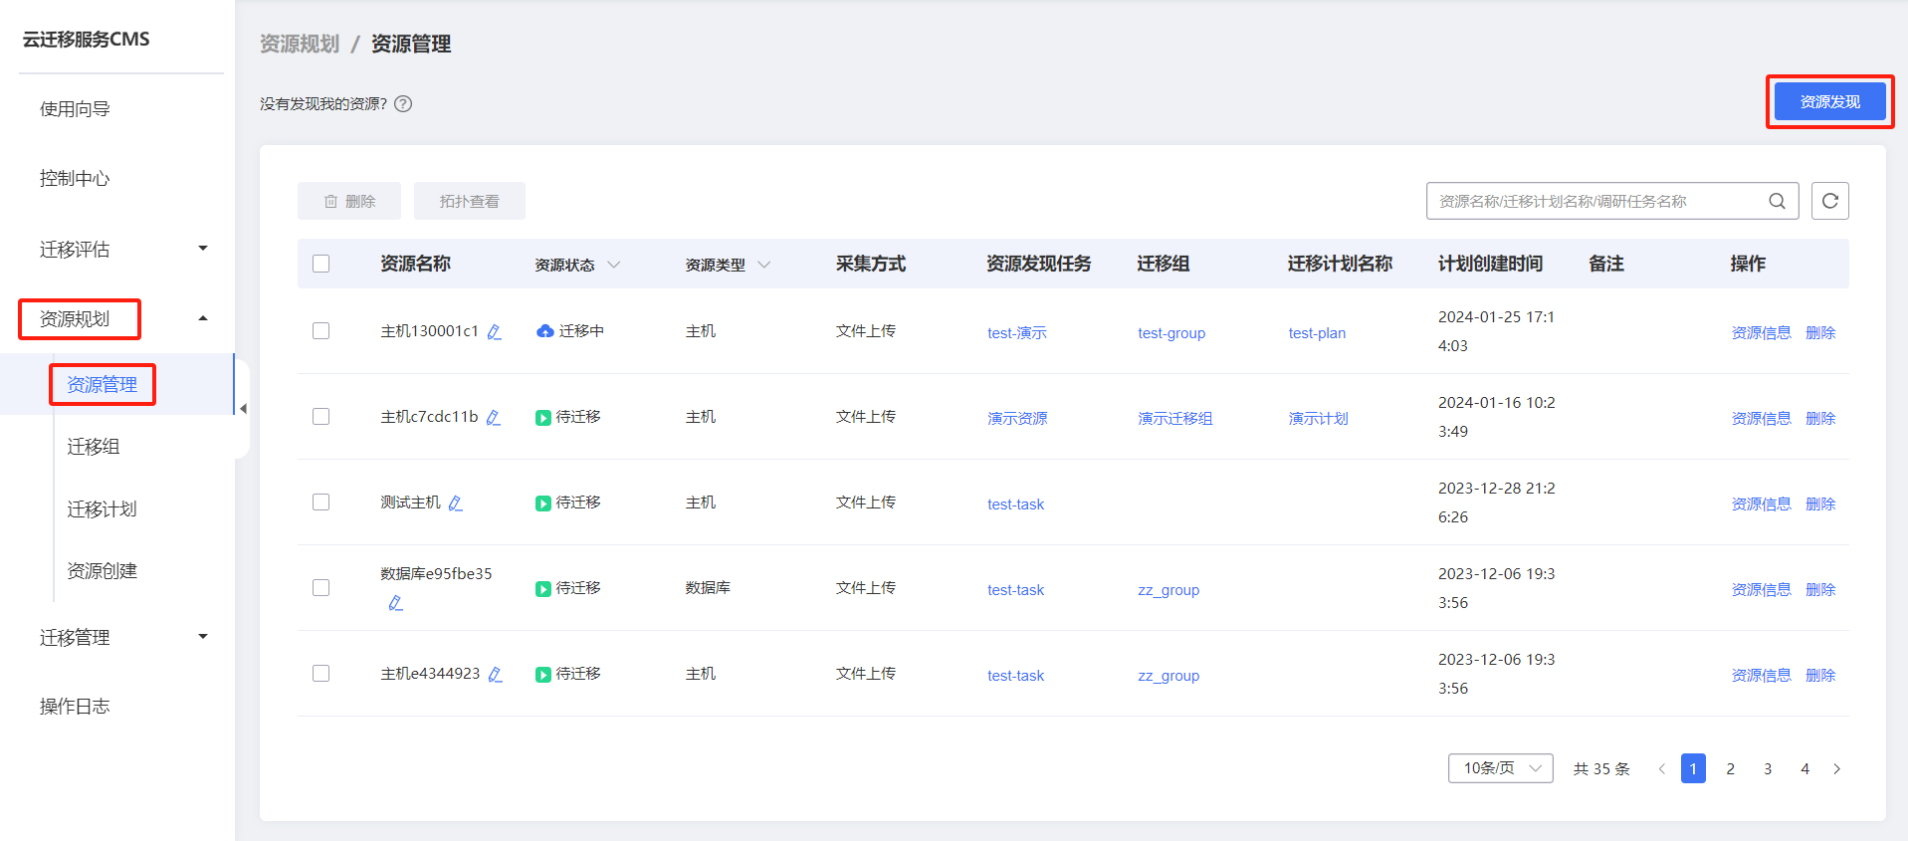Check the 主机130001c1 row checkbox

pos(321,331)
